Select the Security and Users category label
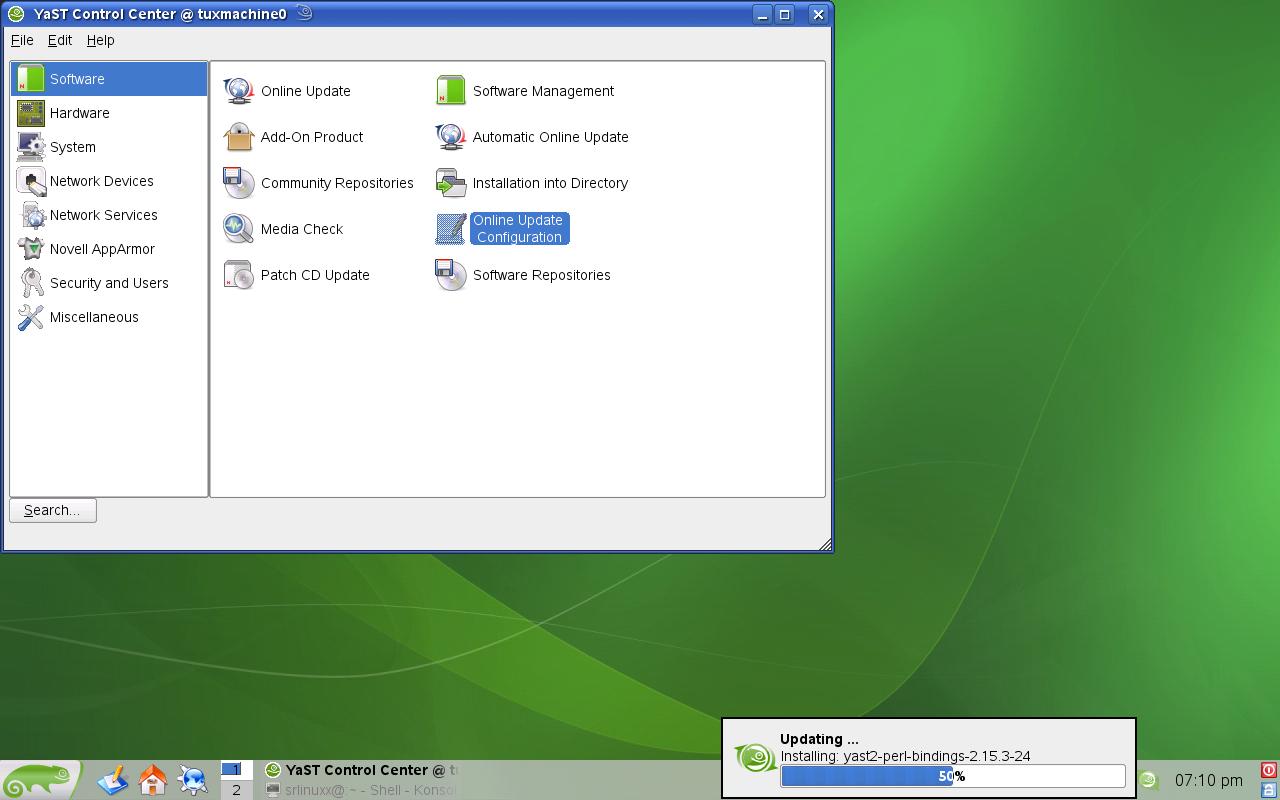 pyautogui.click(x=109, y=283)
